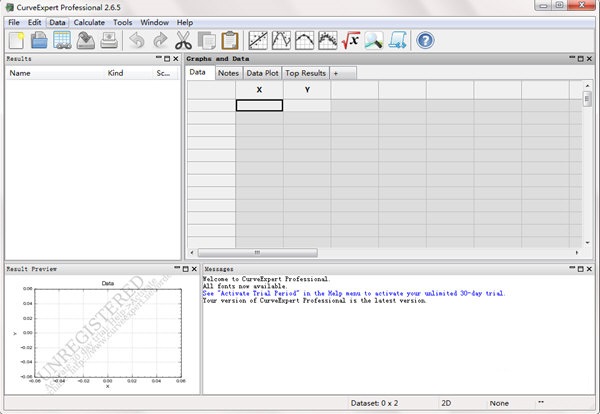Click the New document toolbar icon

(17, 41)
